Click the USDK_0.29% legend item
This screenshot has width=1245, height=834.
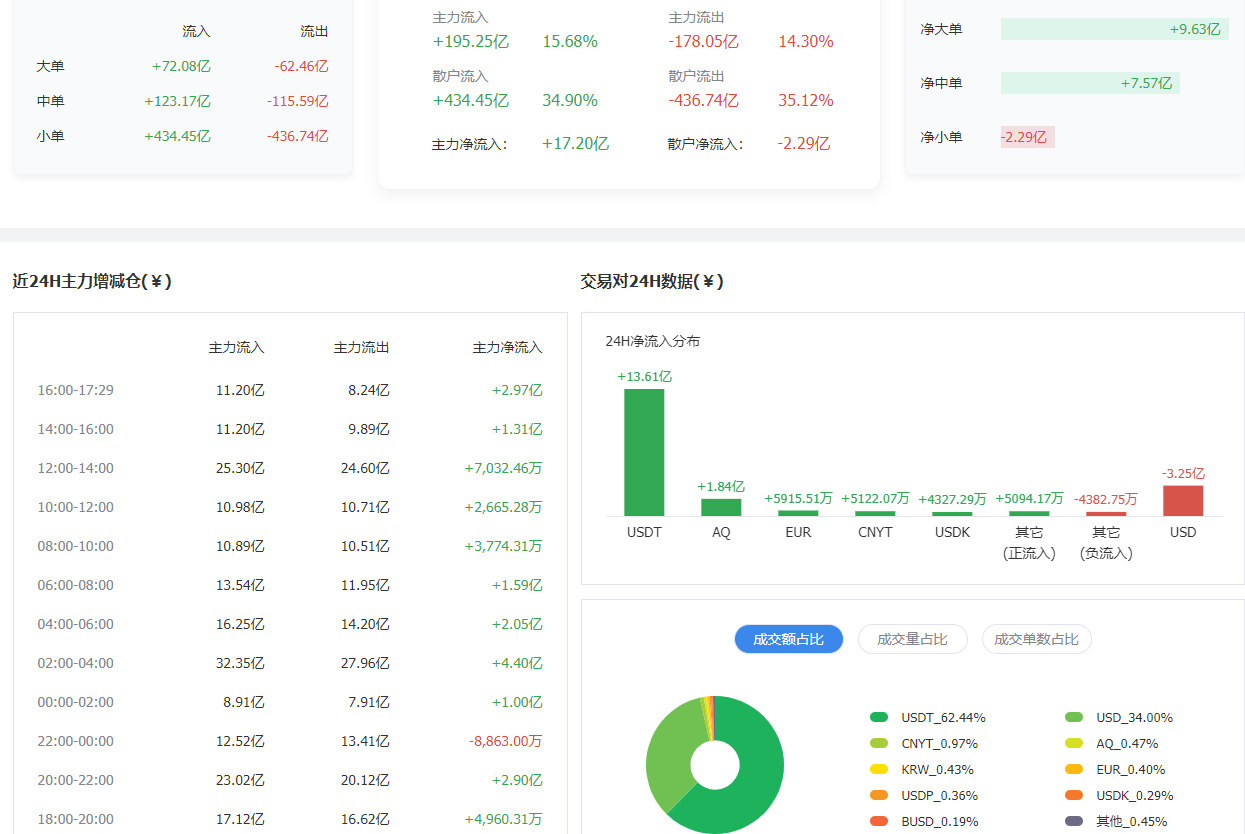[x=1120, y=795]
